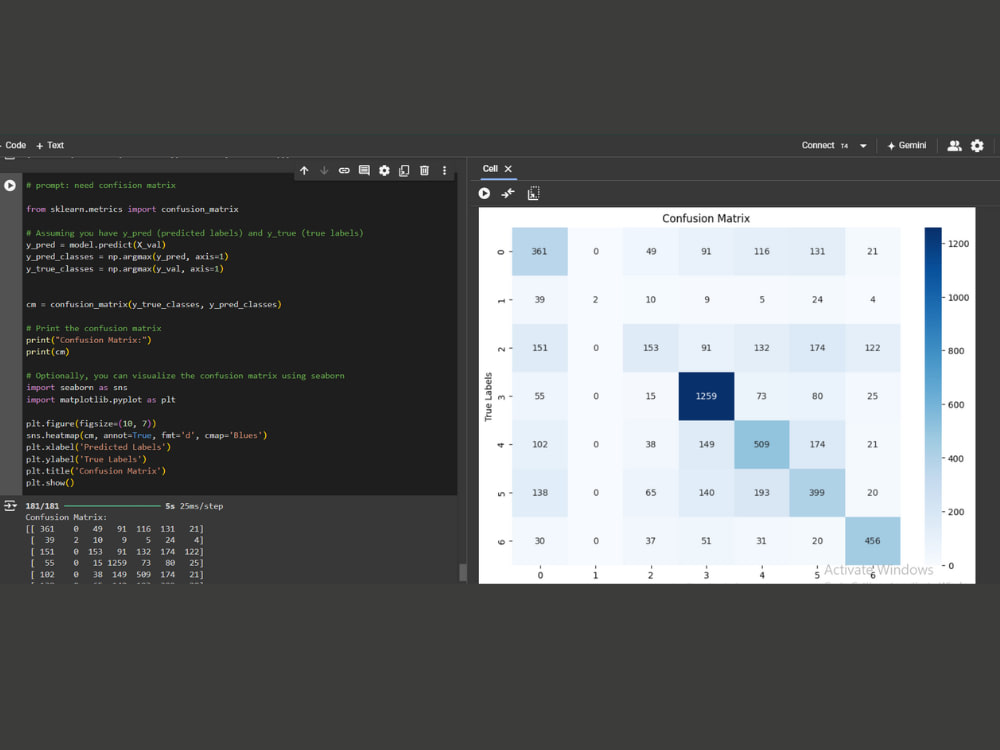The height and width of the screenshot is (750, 1000).
Task: Click the 'y_pred = model.predict(X_val)' line
Action: coord(96,245)
